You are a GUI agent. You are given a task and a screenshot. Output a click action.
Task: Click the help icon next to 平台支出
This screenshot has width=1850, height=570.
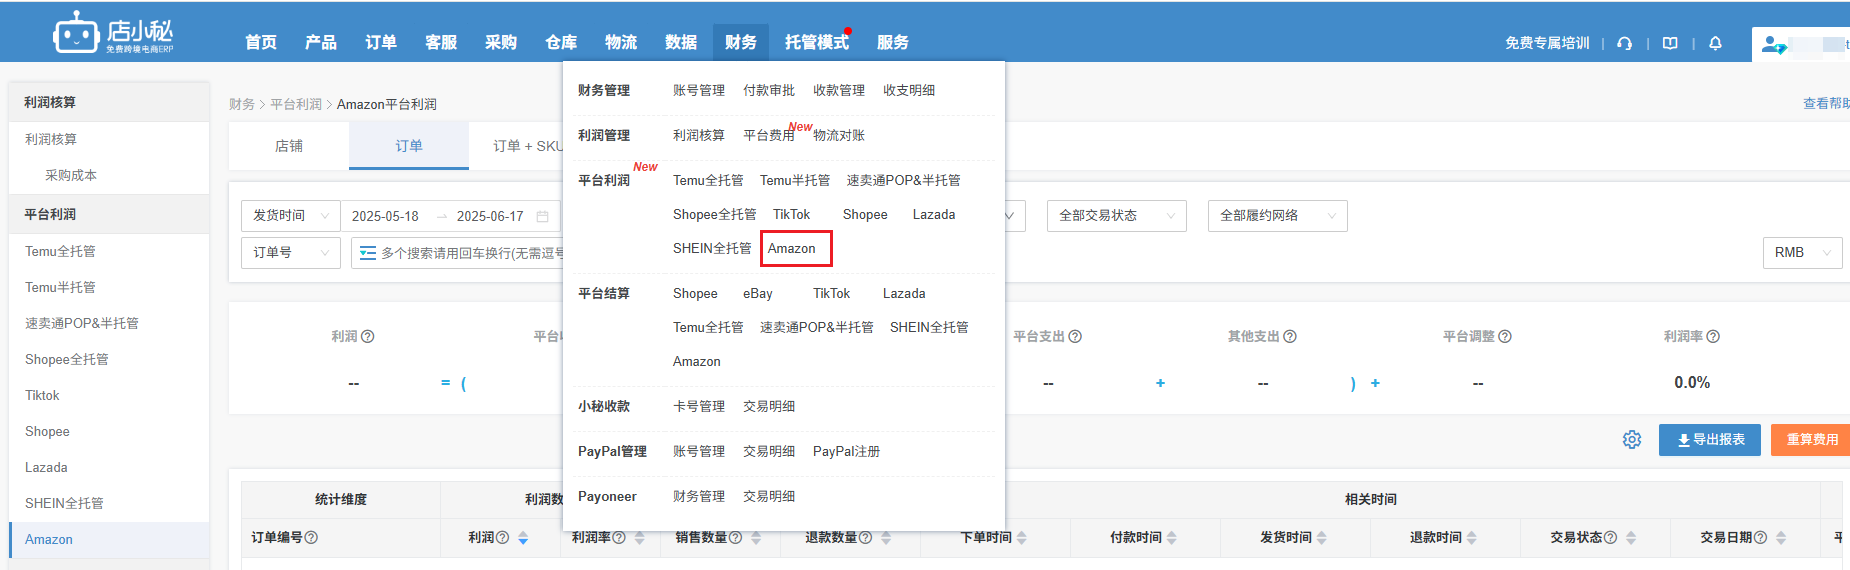(x=1075, y=336)
